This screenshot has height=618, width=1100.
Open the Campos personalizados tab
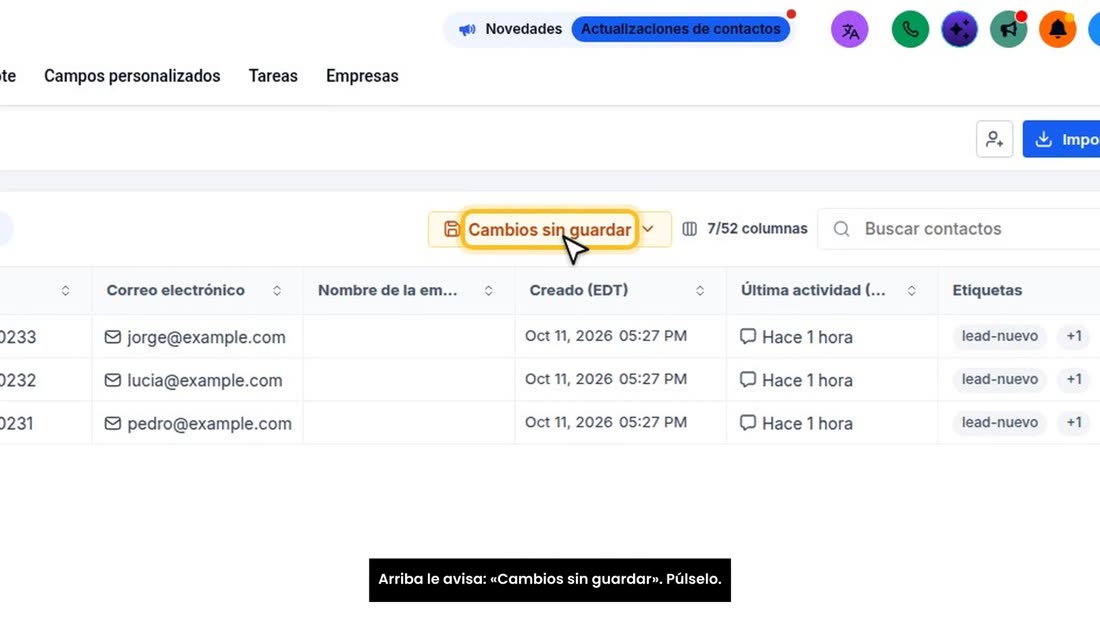pyautogui.click(x=132, y=76)
